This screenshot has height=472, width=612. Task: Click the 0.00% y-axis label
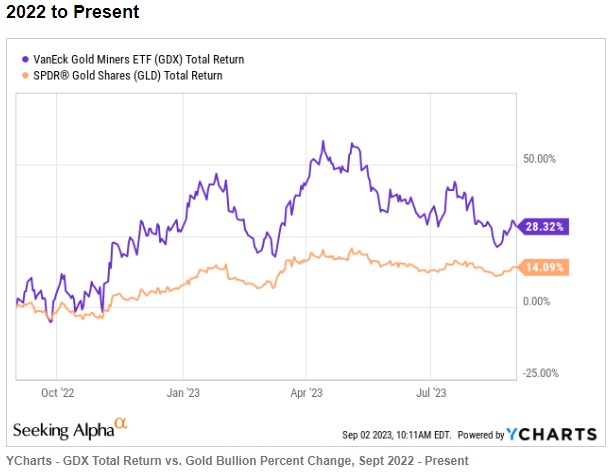tap(536, 301)
